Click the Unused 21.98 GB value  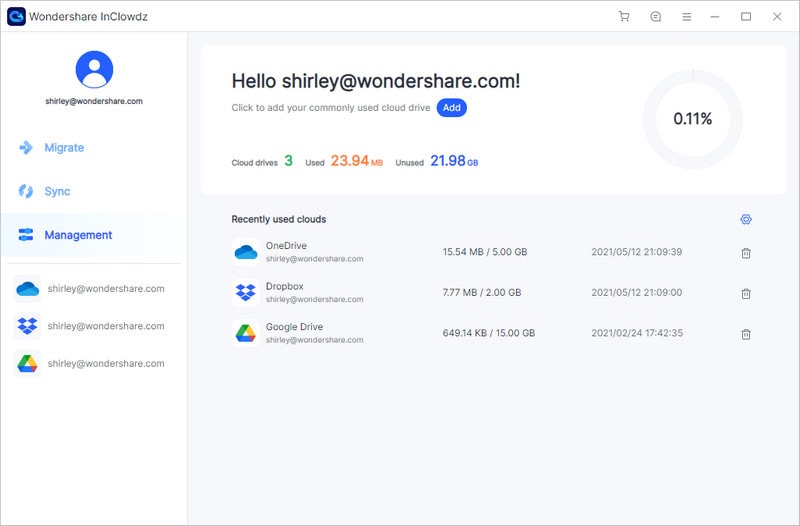pos(454,161)
